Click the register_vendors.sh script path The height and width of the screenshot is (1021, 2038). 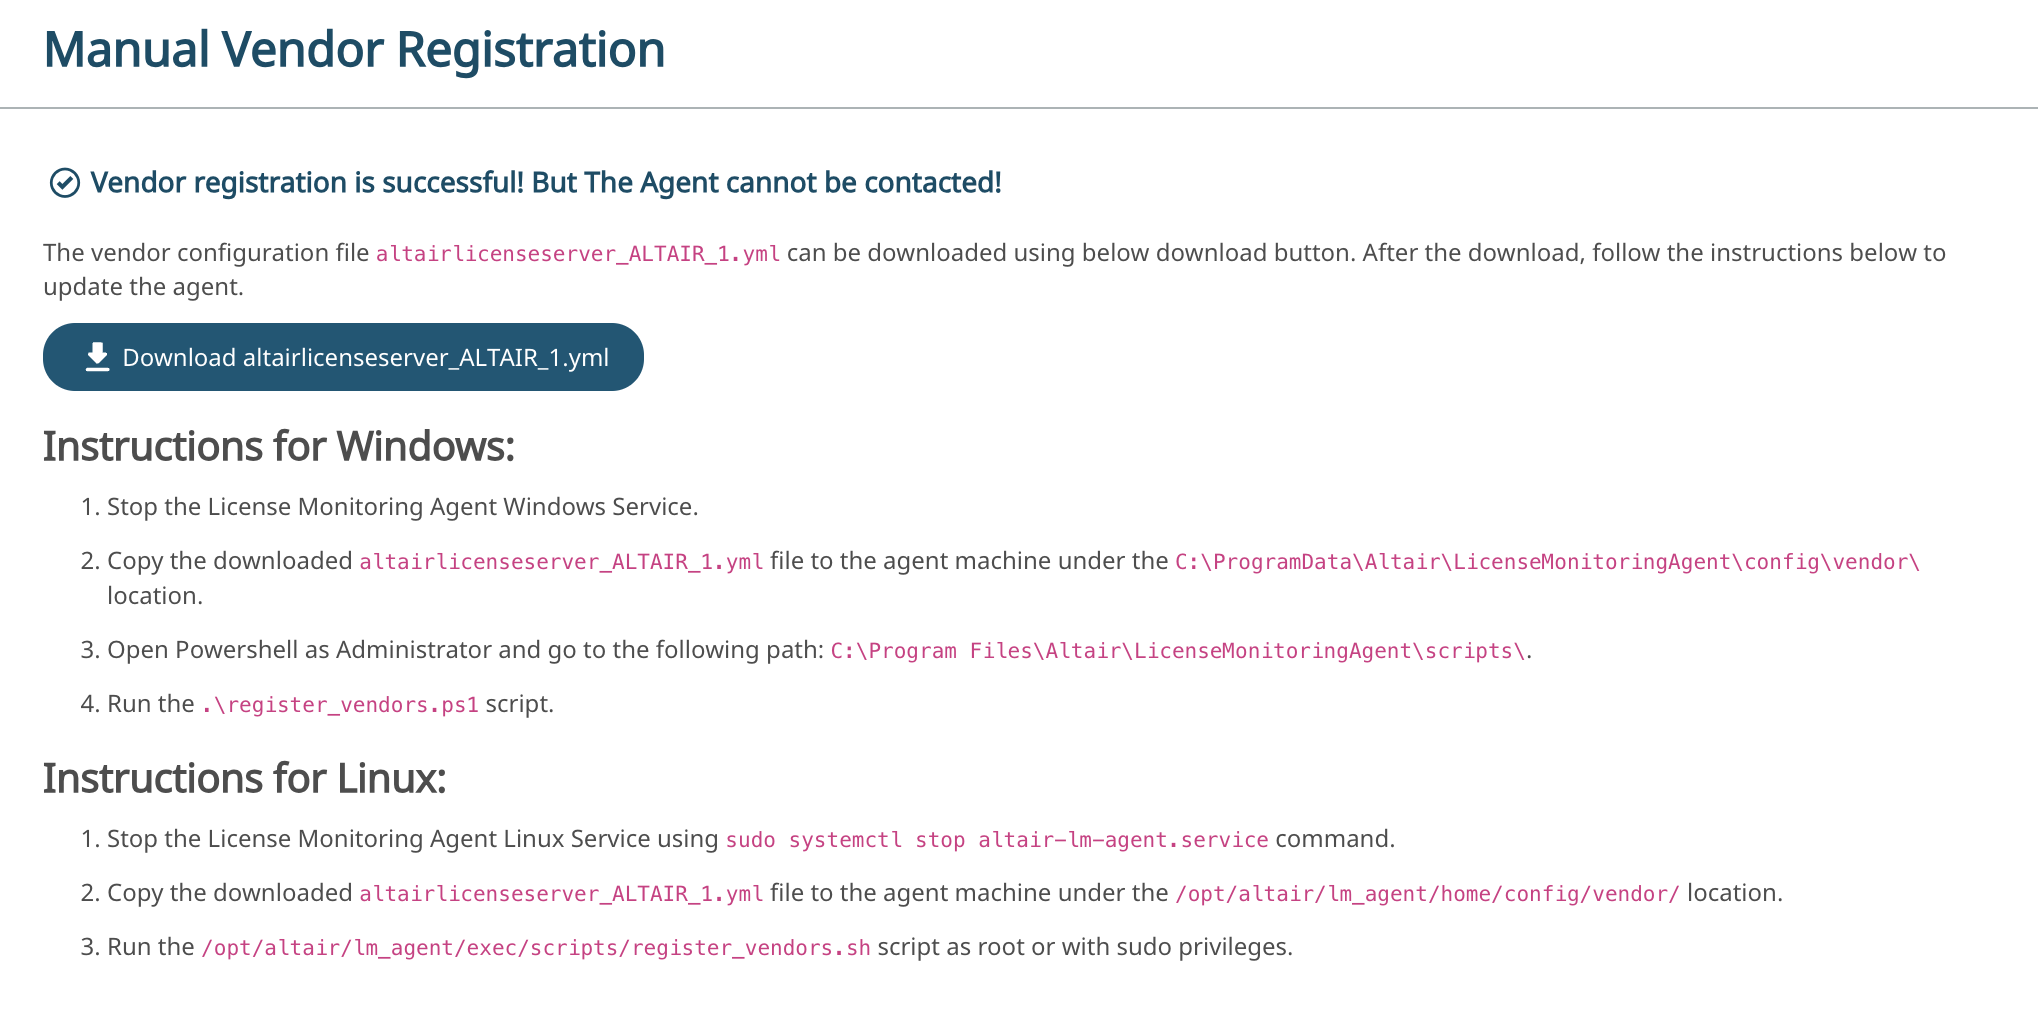coord(535,948)
